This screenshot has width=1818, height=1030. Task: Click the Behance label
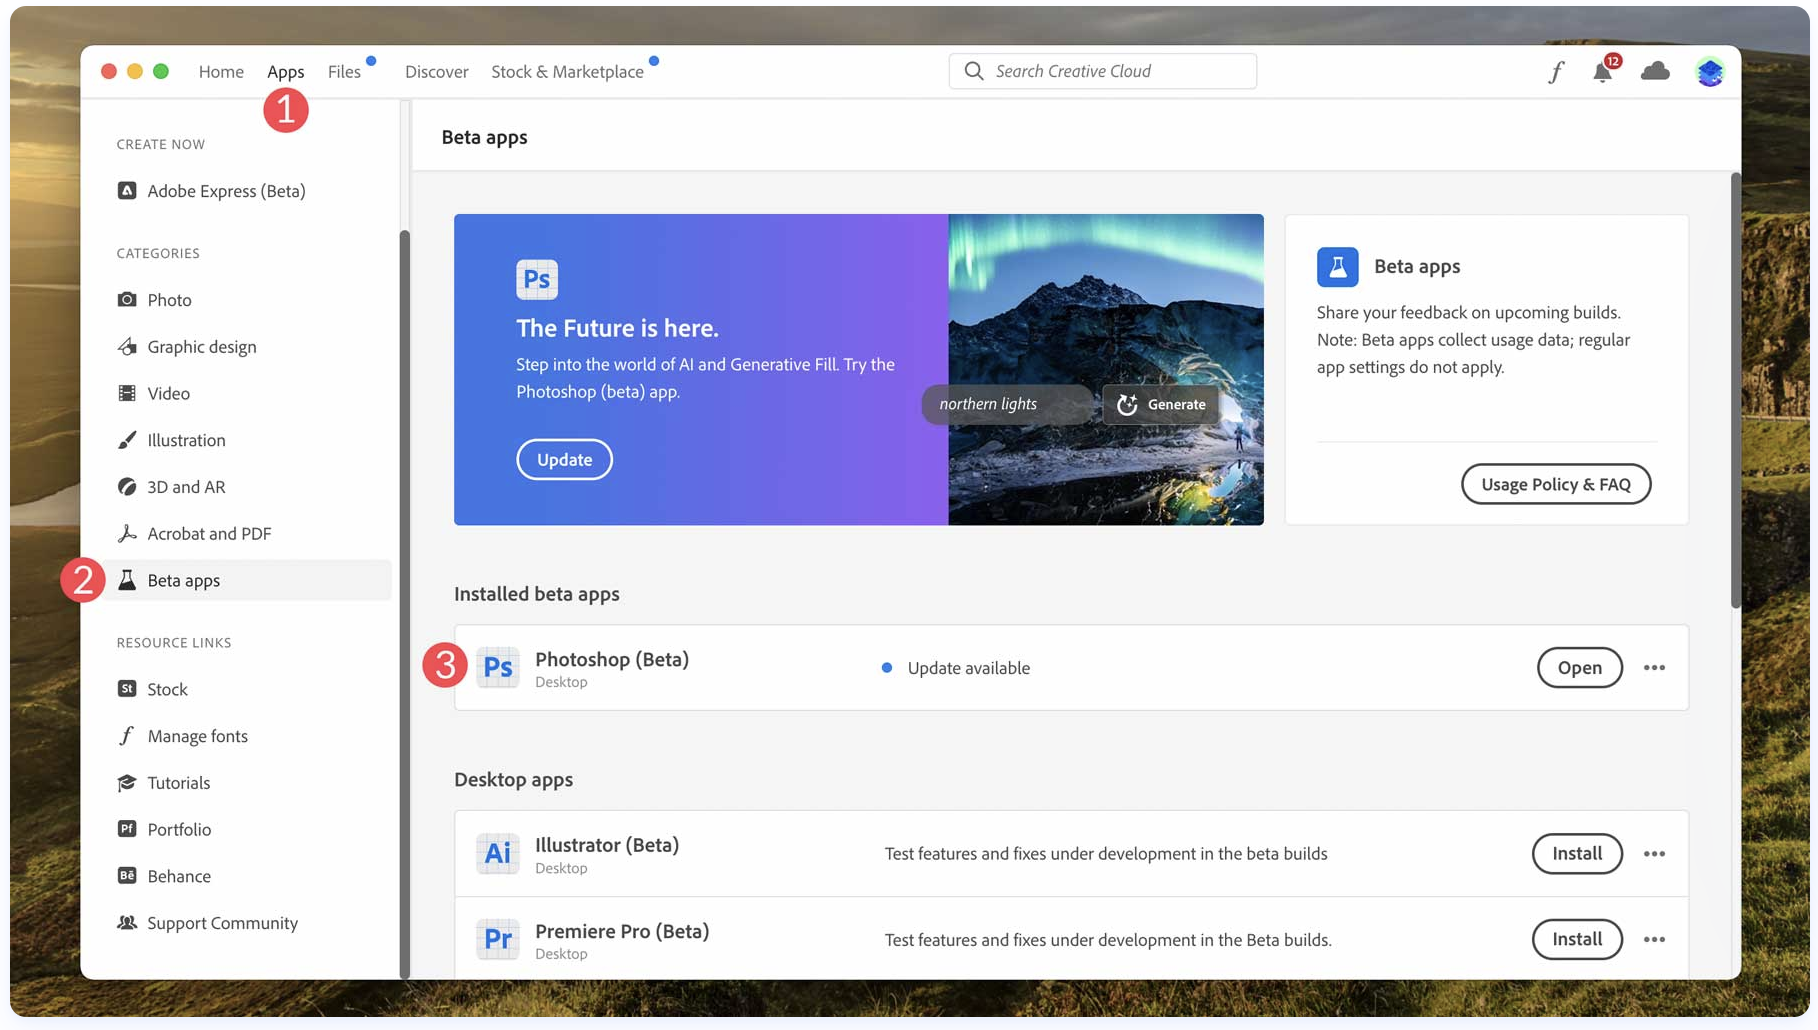coord(179,876)
